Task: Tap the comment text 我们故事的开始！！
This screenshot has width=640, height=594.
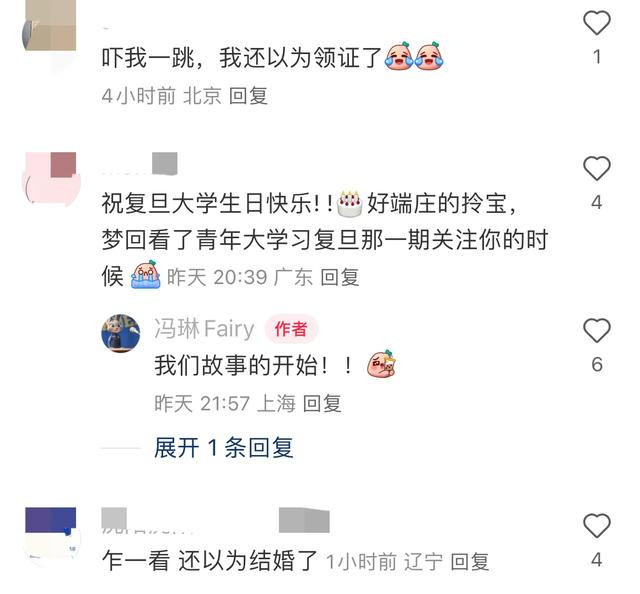Action: click(x=253, y=365)
